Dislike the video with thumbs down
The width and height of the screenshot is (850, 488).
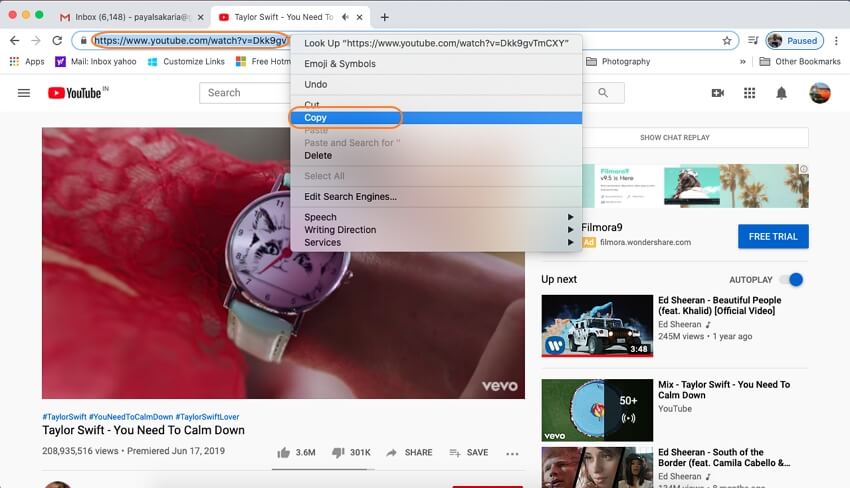point(338,452)
